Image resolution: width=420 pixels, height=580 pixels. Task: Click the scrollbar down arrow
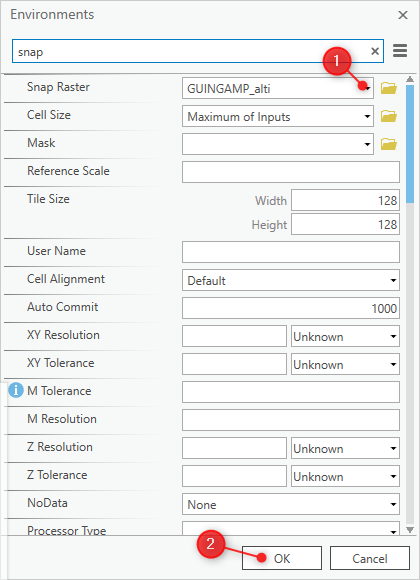point(410,530)
